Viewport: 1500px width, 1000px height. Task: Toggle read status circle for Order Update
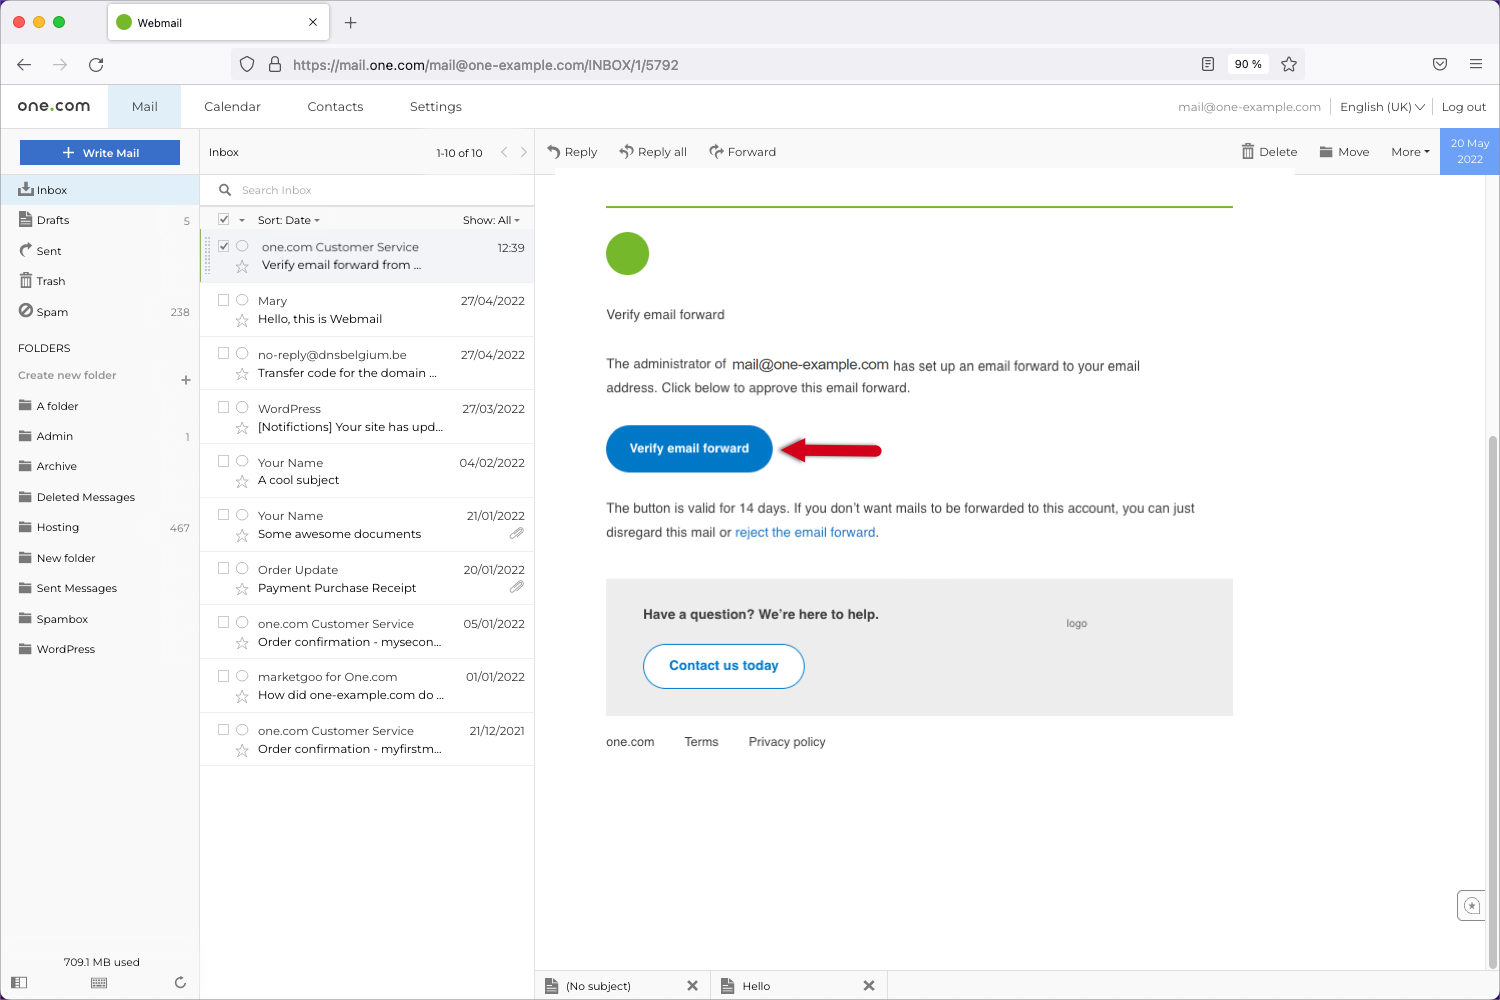click(242, 569)
